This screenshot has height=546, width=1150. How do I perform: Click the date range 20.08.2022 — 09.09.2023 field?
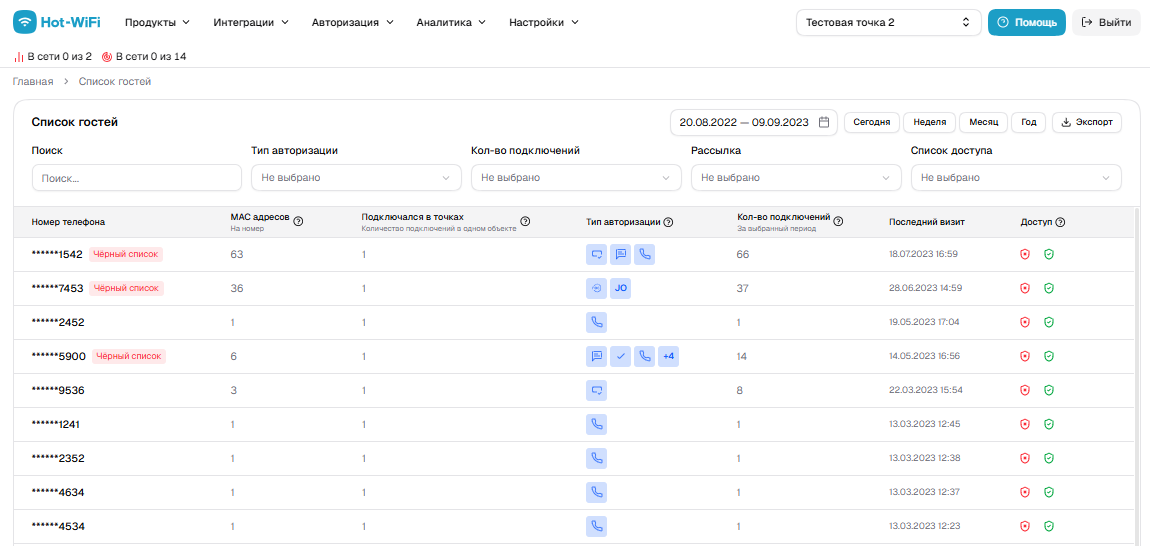point(754,122)
